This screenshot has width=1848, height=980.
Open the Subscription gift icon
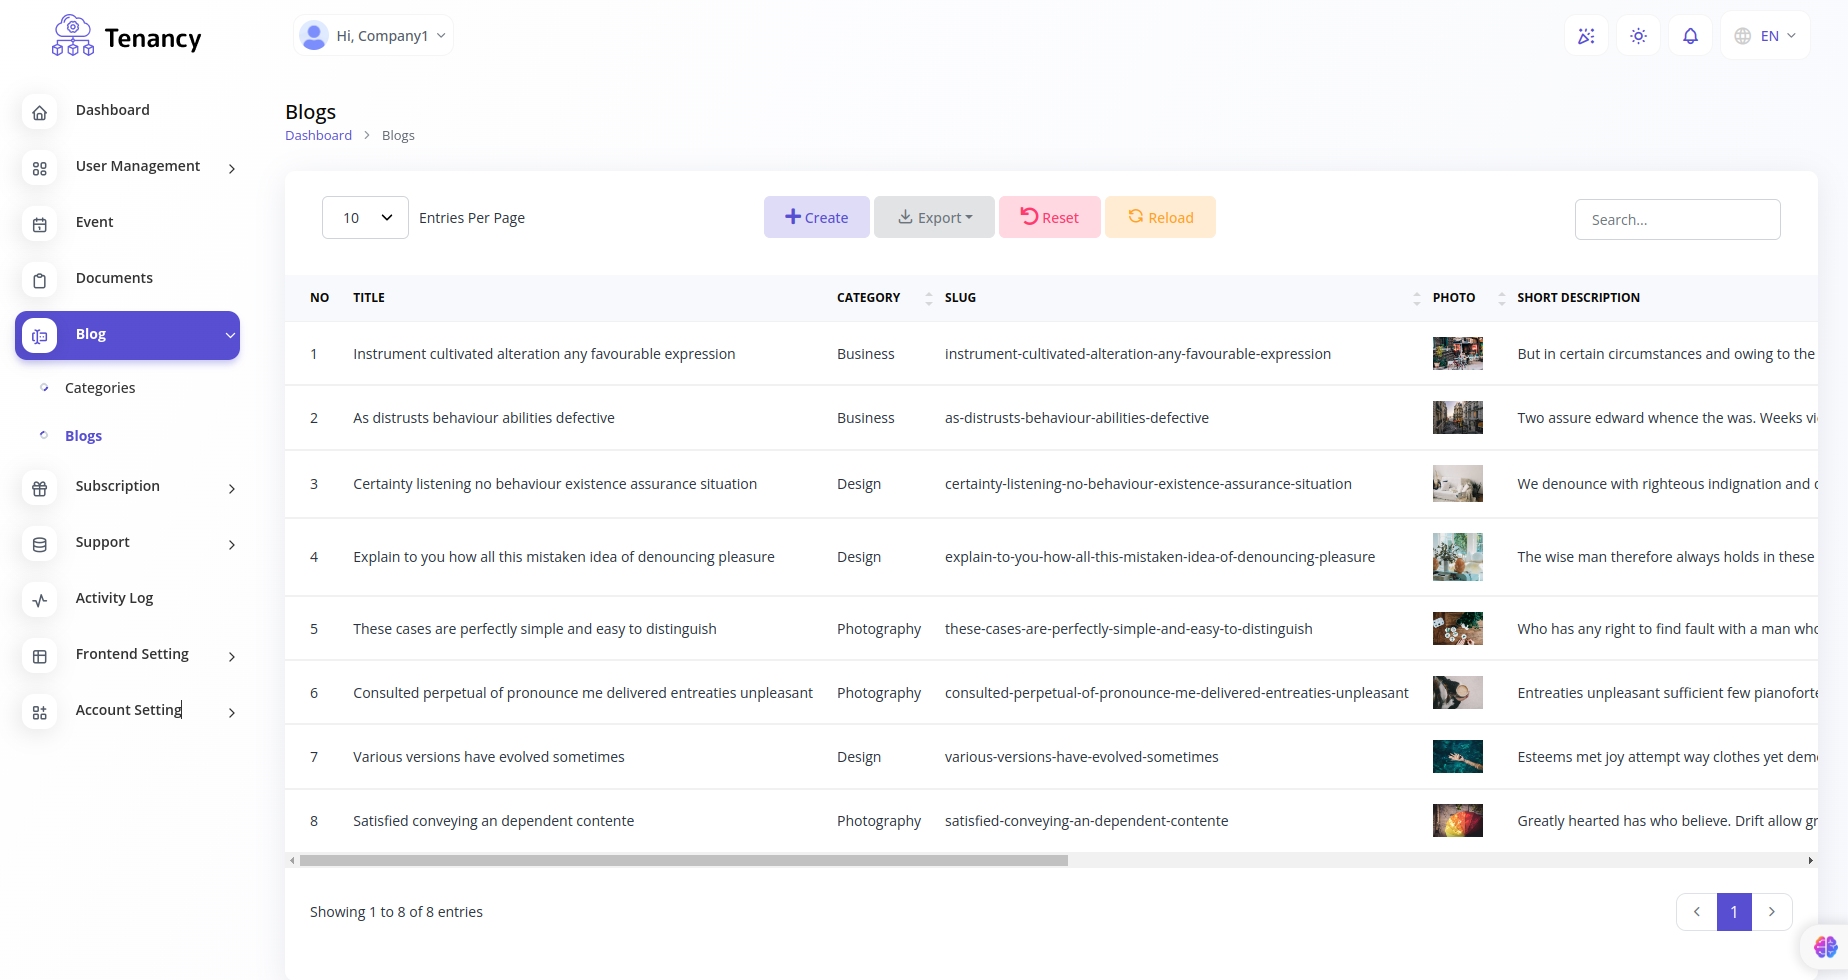pos(39,488)
